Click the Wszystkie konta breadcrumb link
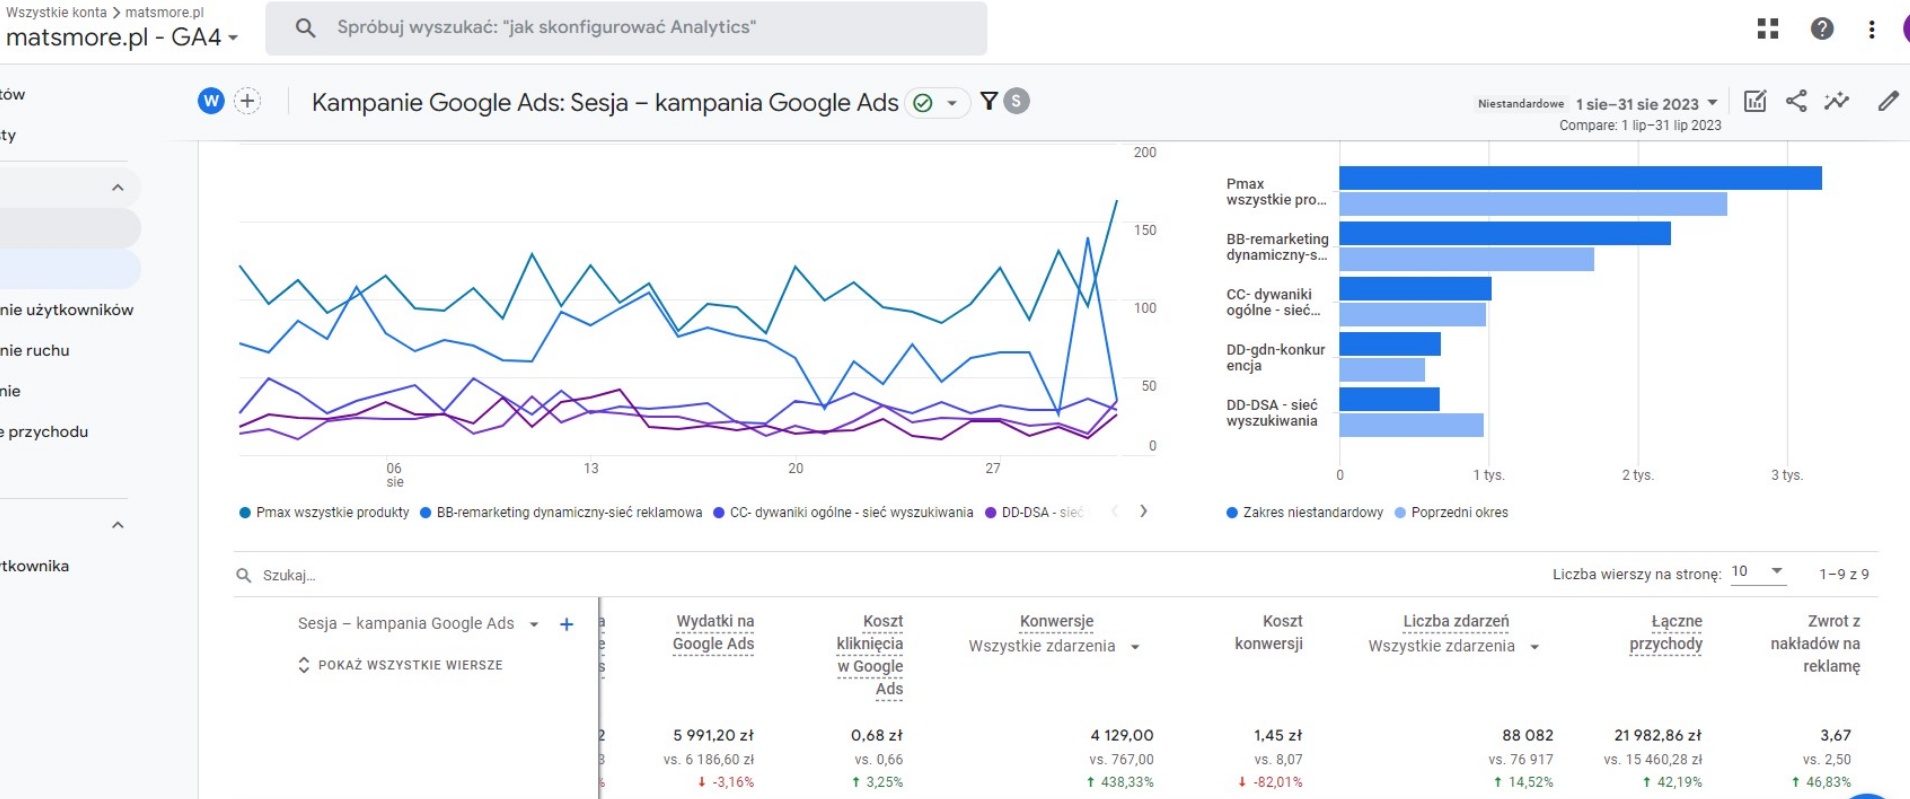The width and height of the screenshot is (1910, 799). (x=56, y=12)
